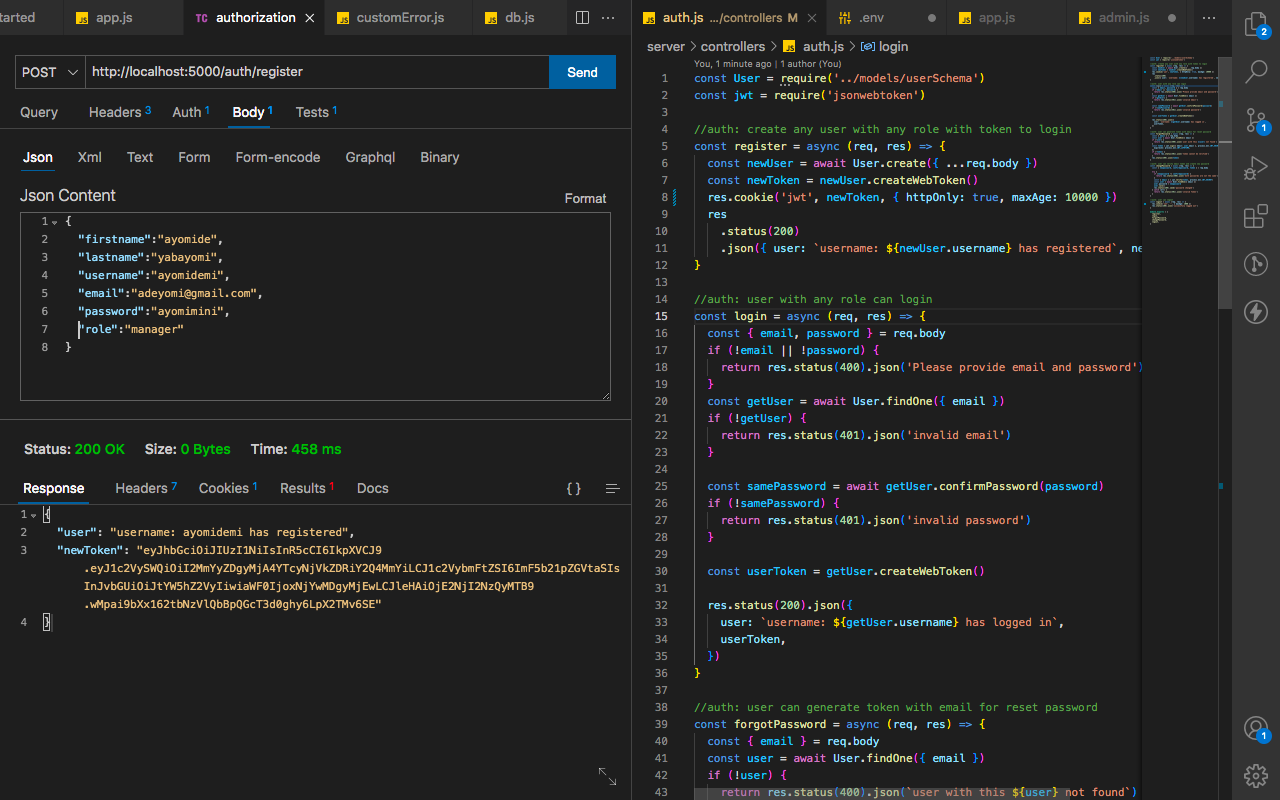
Task: Switch to the Auth tab
Action: coord(190,112)
